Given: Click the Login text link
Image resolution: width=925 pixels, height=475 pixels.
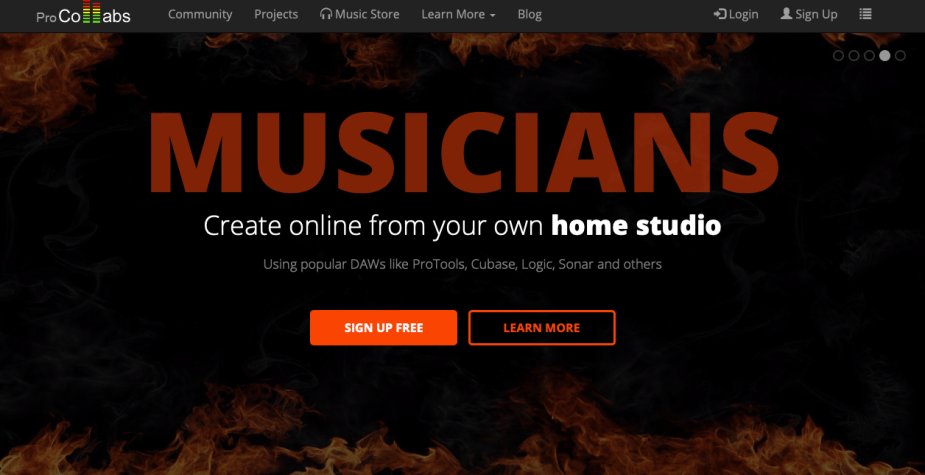Looking at the screenshot, I should coord(743,14).
